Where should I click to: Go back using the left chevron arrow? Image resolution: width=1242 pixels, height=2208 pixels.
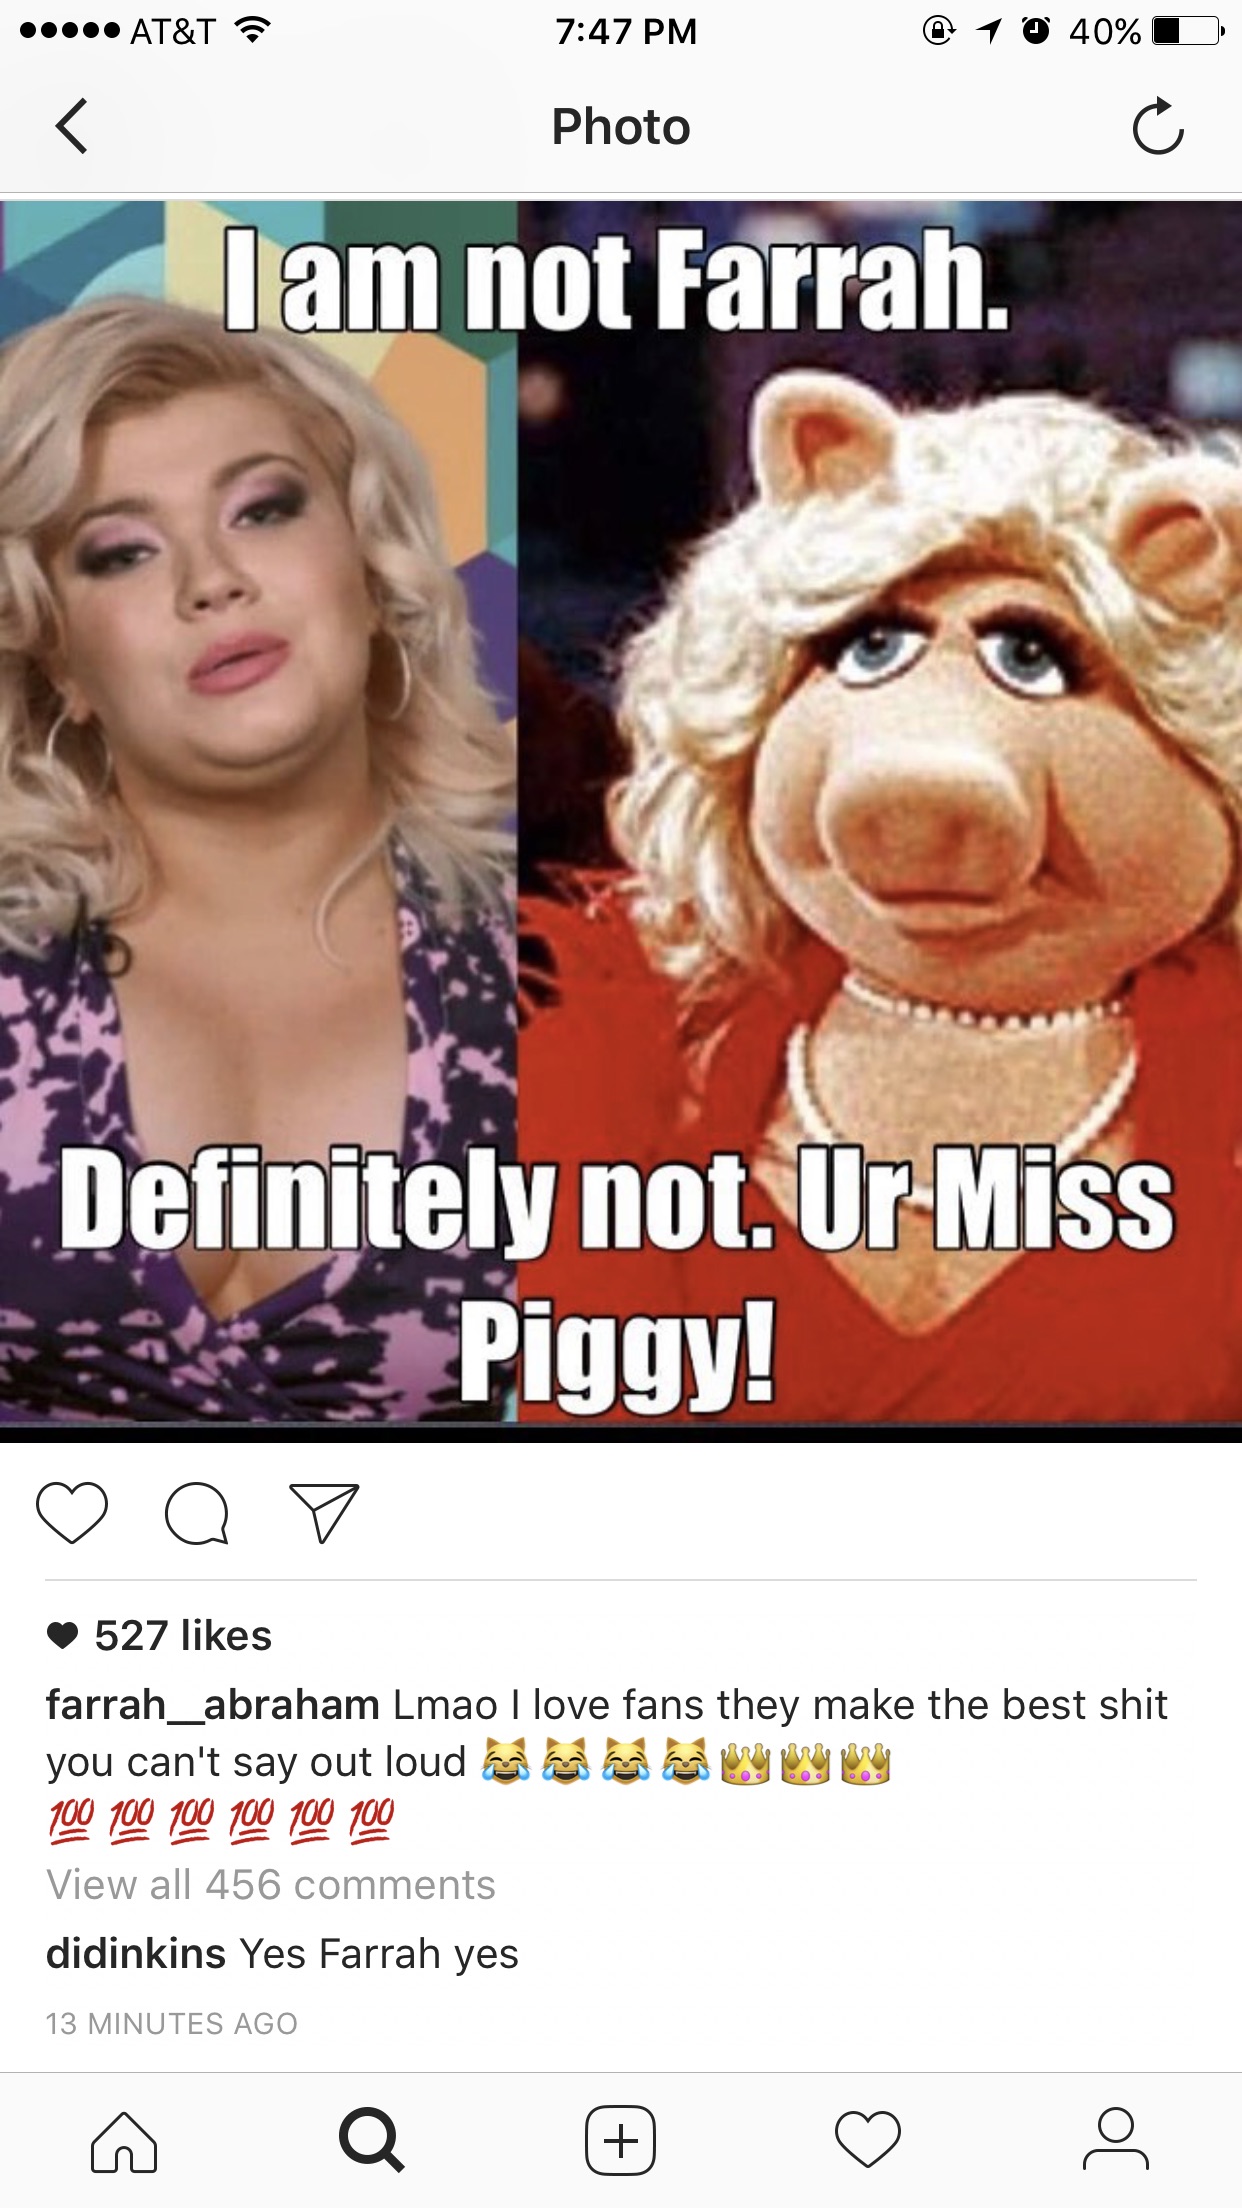[71, 126]
